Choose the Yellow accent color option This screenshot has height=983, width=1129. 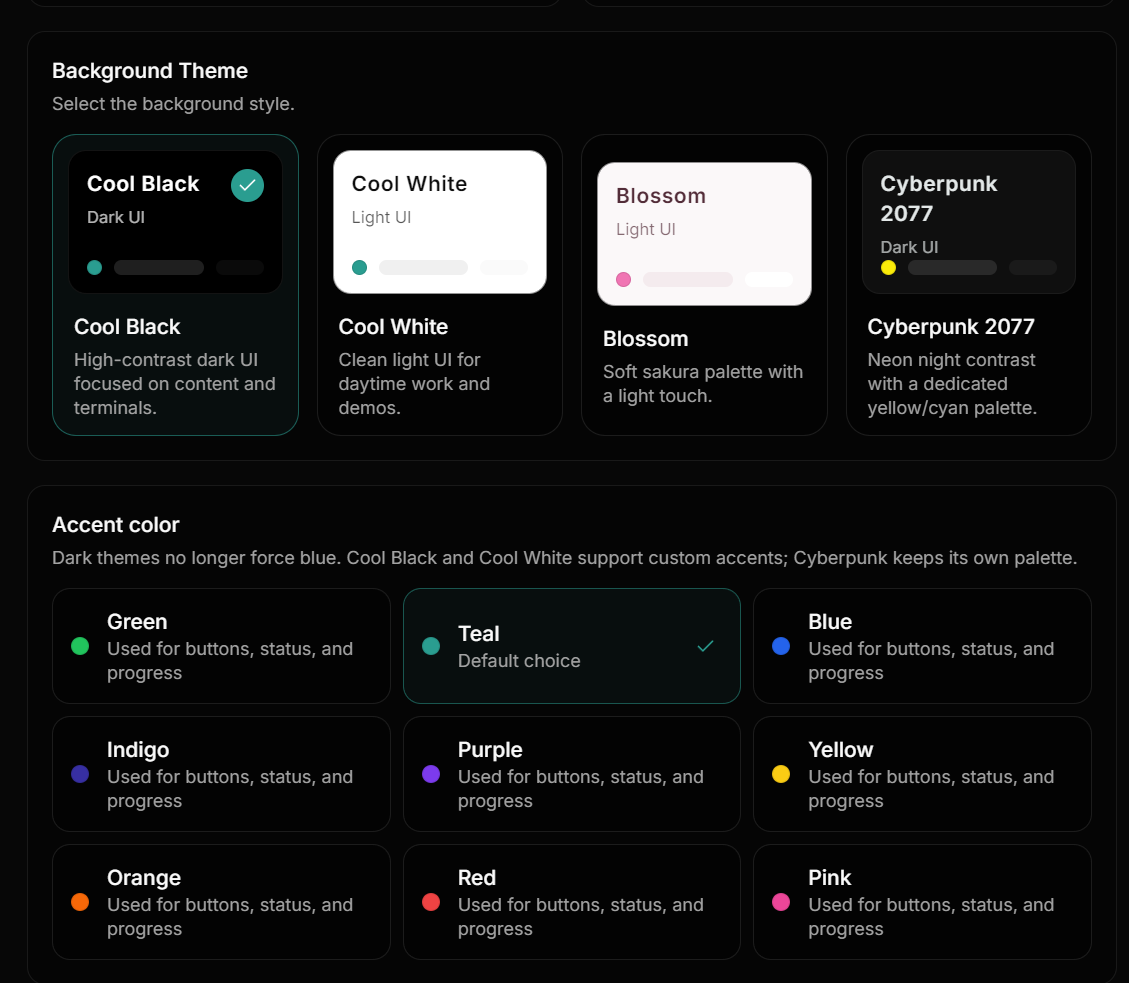922,774
